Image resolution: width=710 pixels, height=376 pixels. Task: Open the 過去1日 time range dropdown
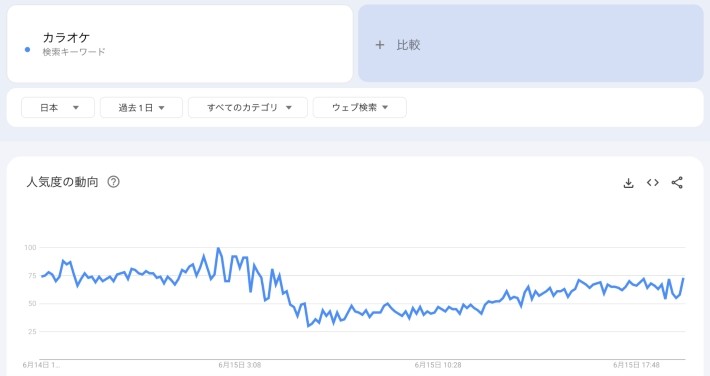[141, 107]
